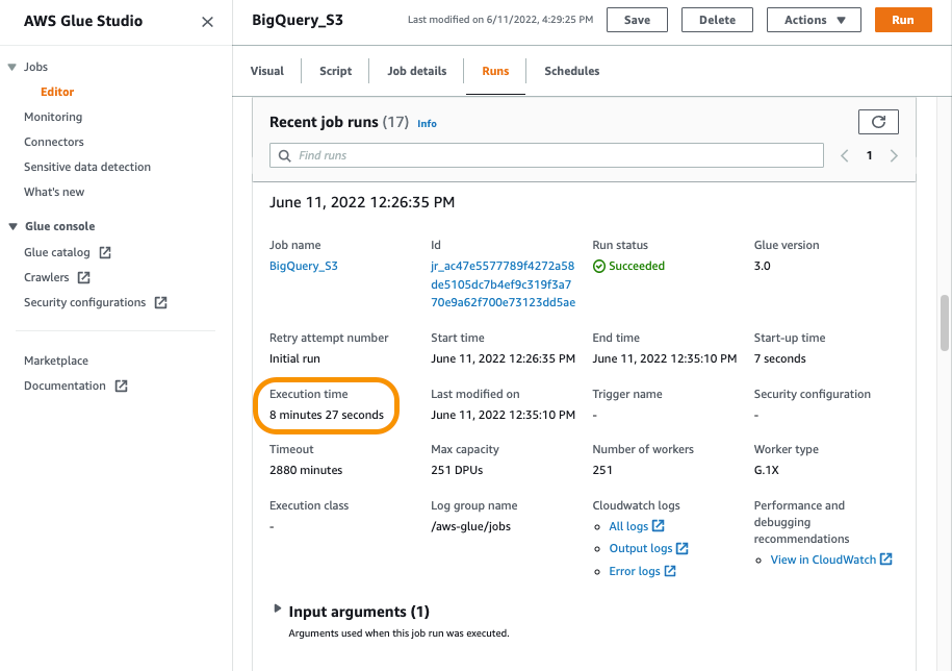Click the 251 DPUs value
This screenshot has height=672, width=952.
tap(457, 470)
